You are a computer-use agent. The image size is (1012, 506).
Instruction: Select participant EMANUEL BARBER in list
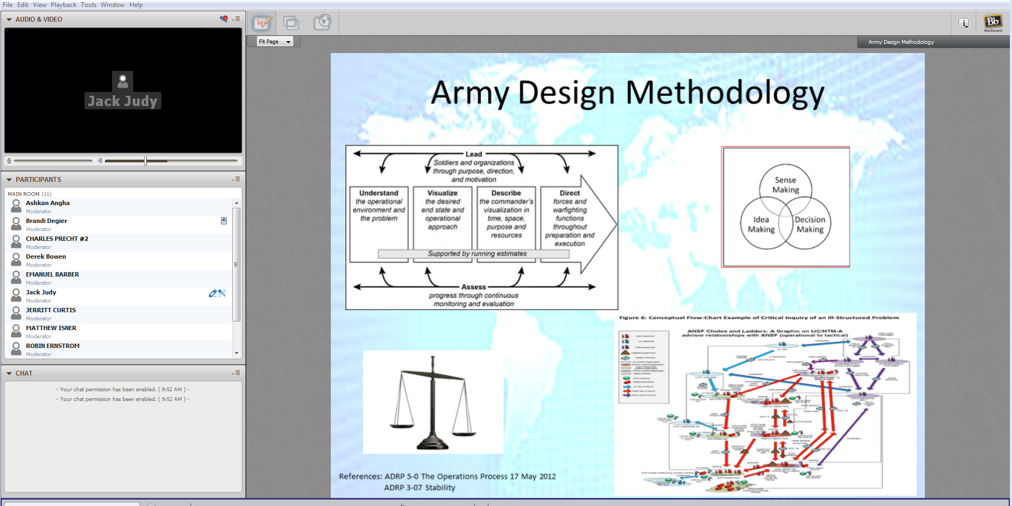(x=52, y=275)
